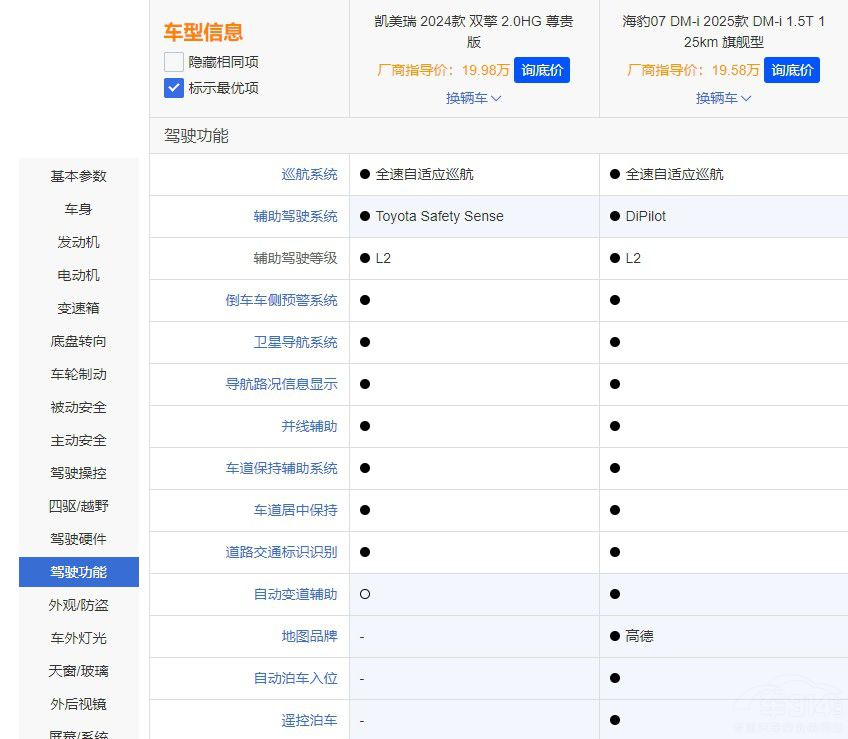848x739 pixels.
Task: Click the 自动变道辅助 parameter link
Action: [295, 594]
